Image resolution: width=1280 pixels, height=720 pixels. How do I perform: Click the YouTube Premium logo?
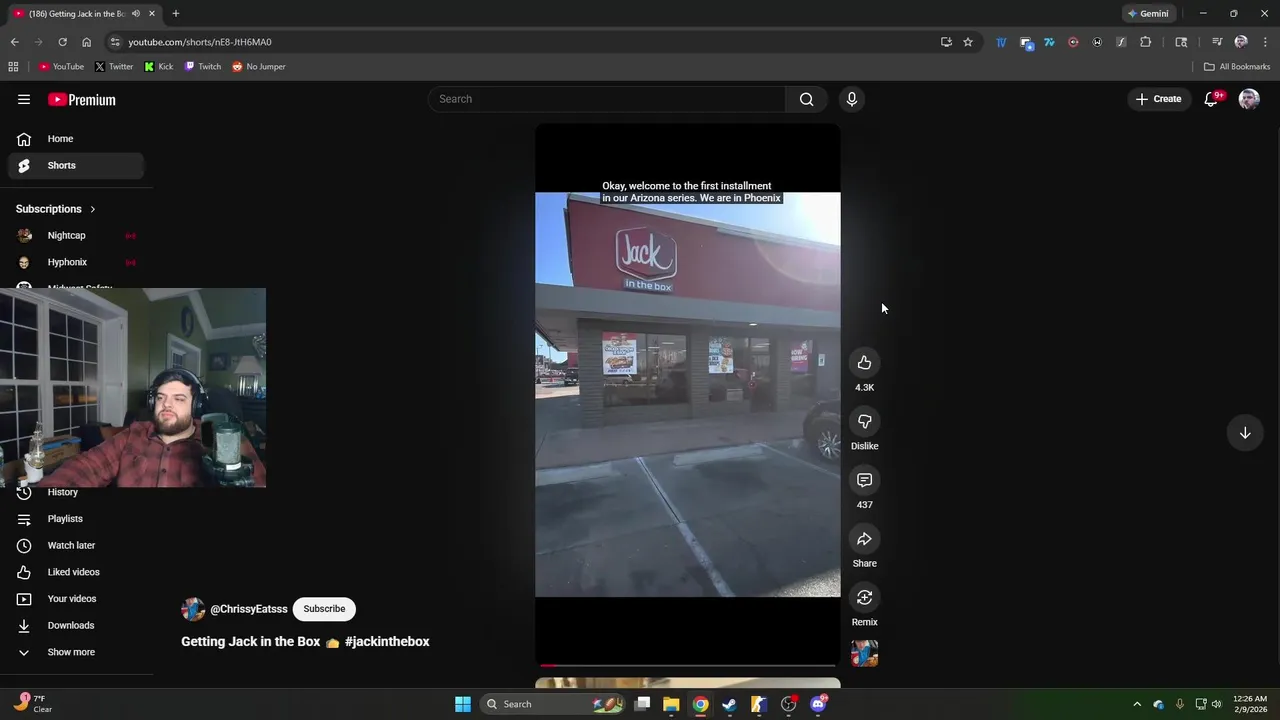(82, 100)
